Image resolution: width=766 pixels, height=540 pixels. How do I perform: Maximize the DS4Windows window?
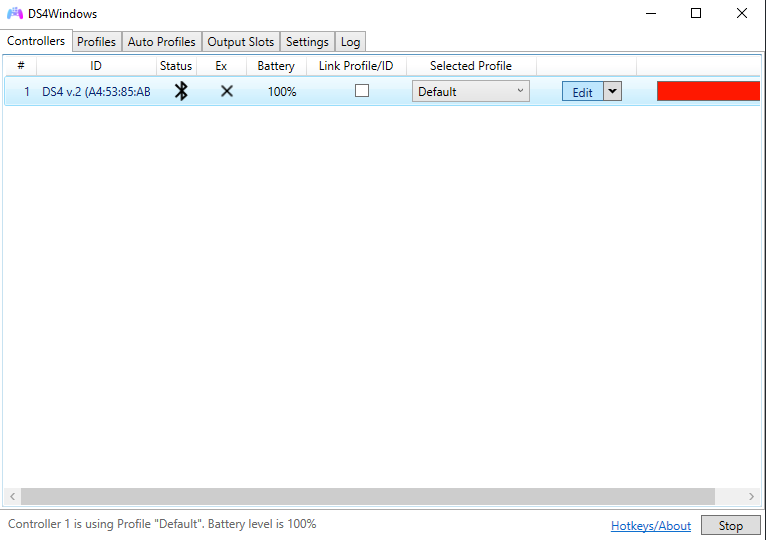696,13
